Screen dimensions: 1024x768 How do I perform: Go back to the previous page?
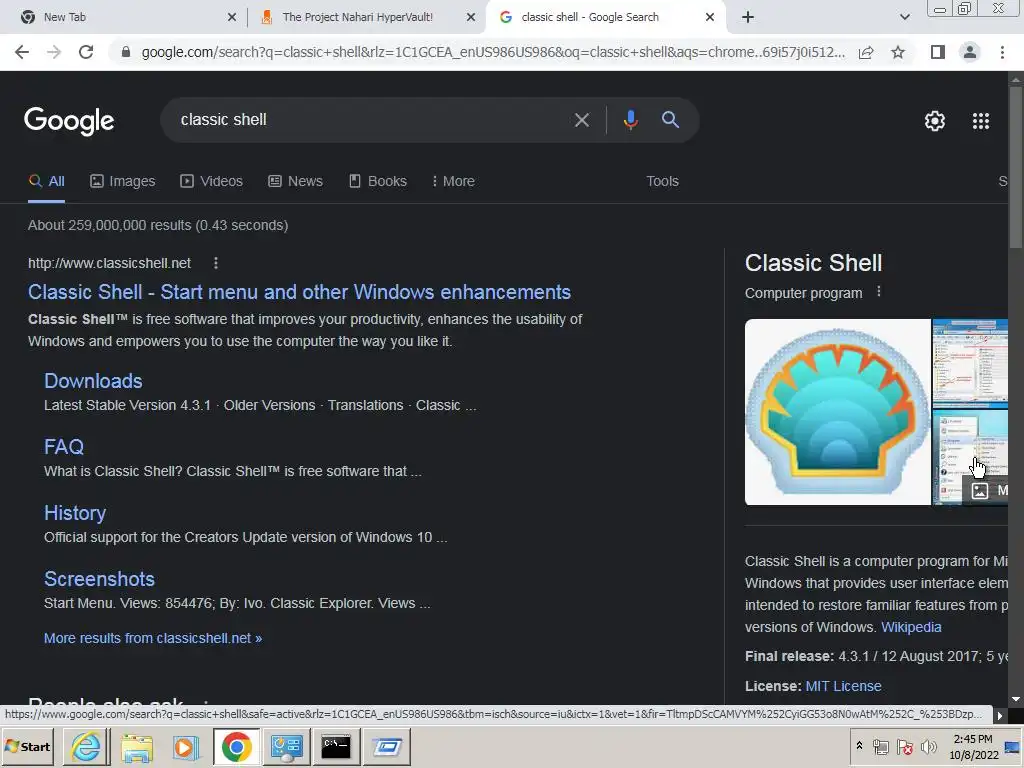[x=22, y=52]
